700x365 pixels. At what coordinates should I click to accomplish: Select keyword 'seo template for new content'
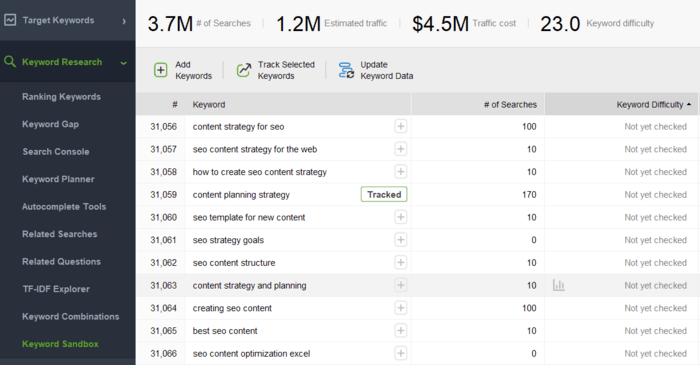coord(249,217)
